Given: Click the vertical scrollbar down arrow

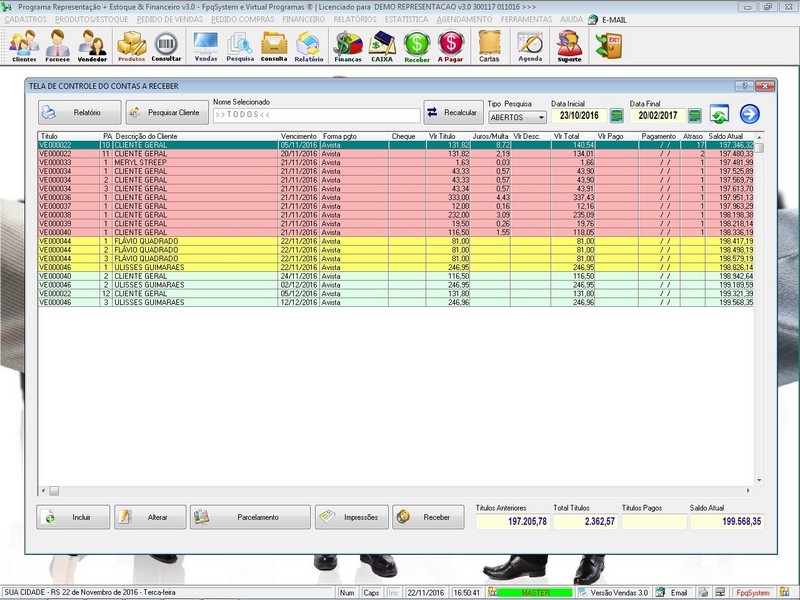Looking at the screenshot, I should 759,480.
